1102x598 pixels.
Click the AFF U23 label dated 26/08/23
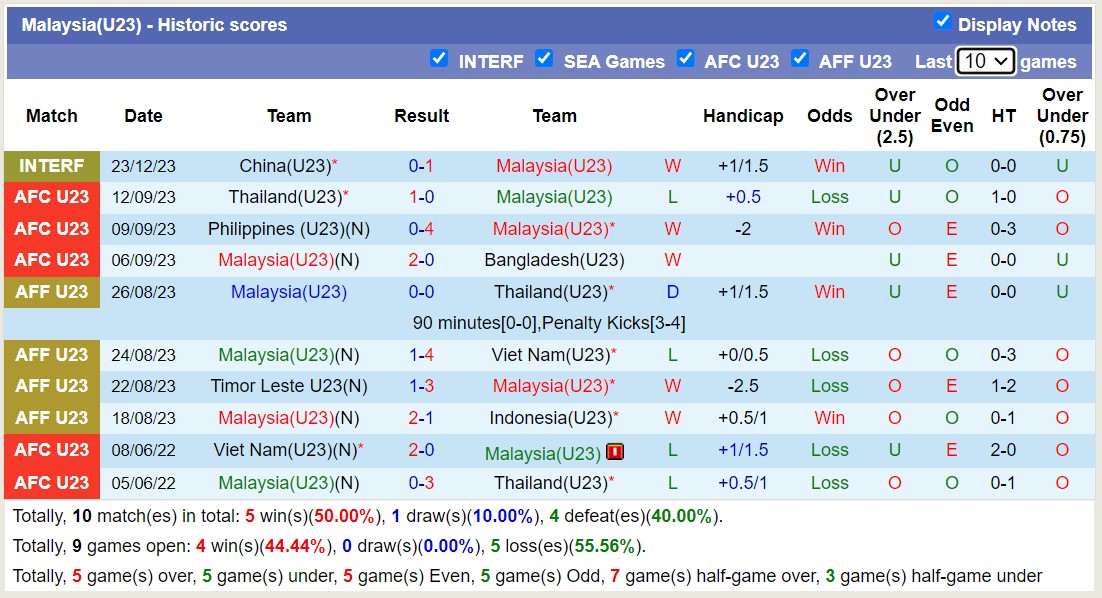[x=52, y=292]
